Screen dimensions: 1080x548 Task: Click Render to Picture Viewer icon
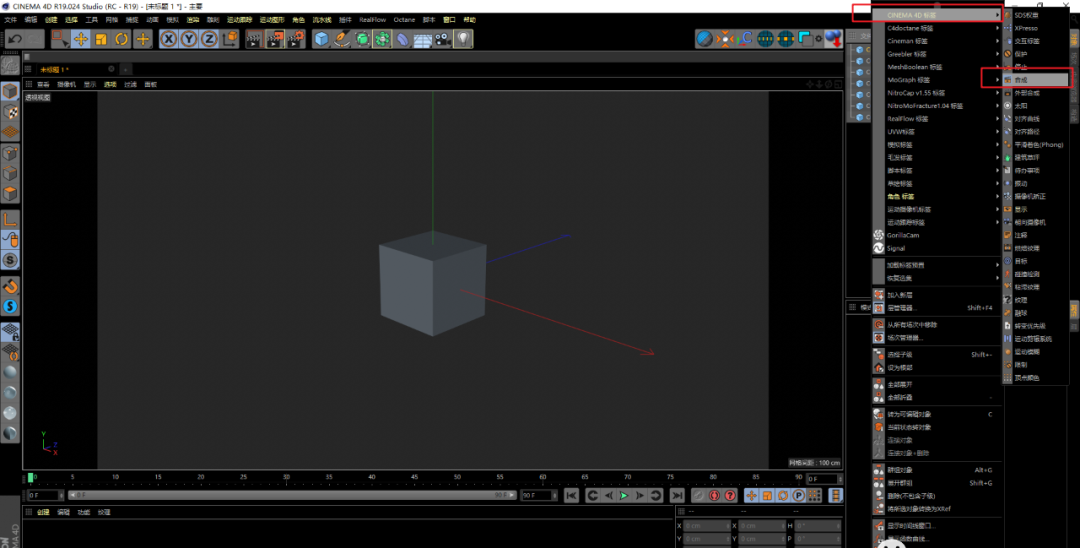275,39
